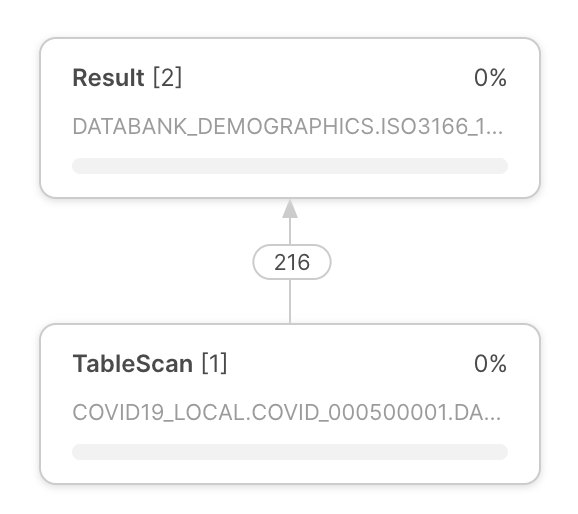Click the Result node title text
This screenshot has height=514, width=578.
pos(108,78)
